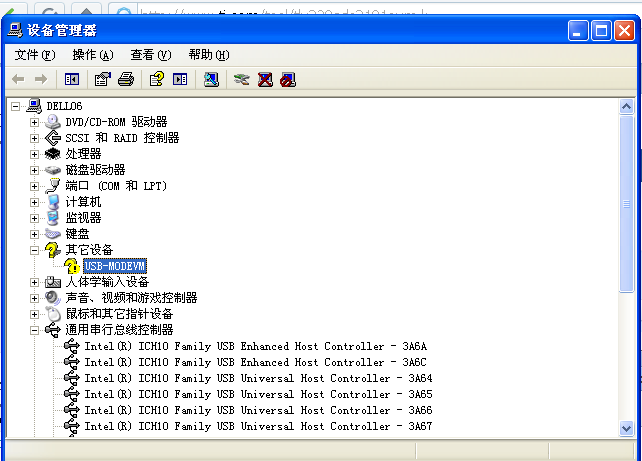Click the yellow question mark icon of 其它设备
The image size is (642, 461).
53,250
